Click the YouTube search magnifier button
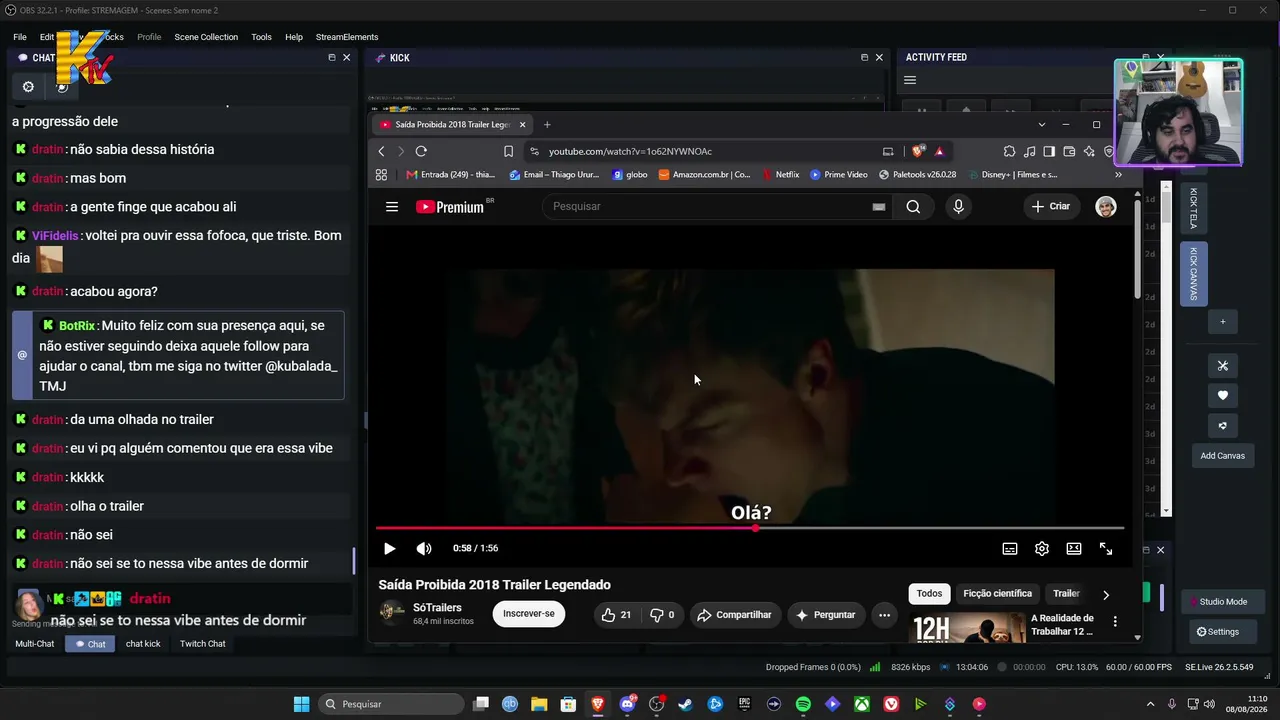 click(x=913, y=207)
